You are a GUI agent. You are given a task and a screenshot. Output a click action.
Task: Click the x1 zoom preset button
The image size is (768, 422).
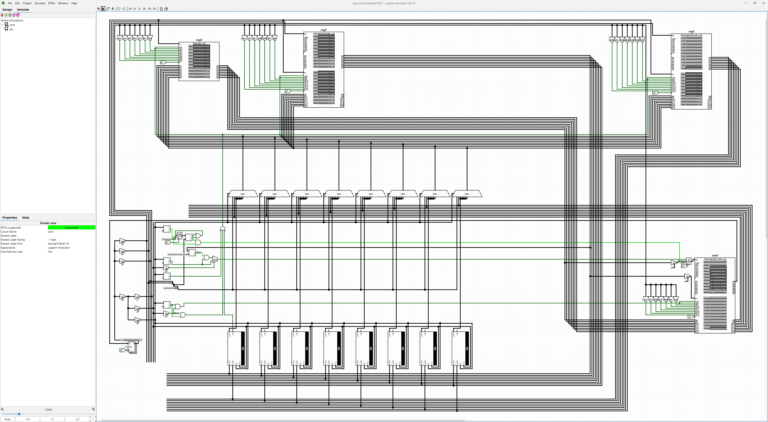pyautogui.click(x=52, y=419)
